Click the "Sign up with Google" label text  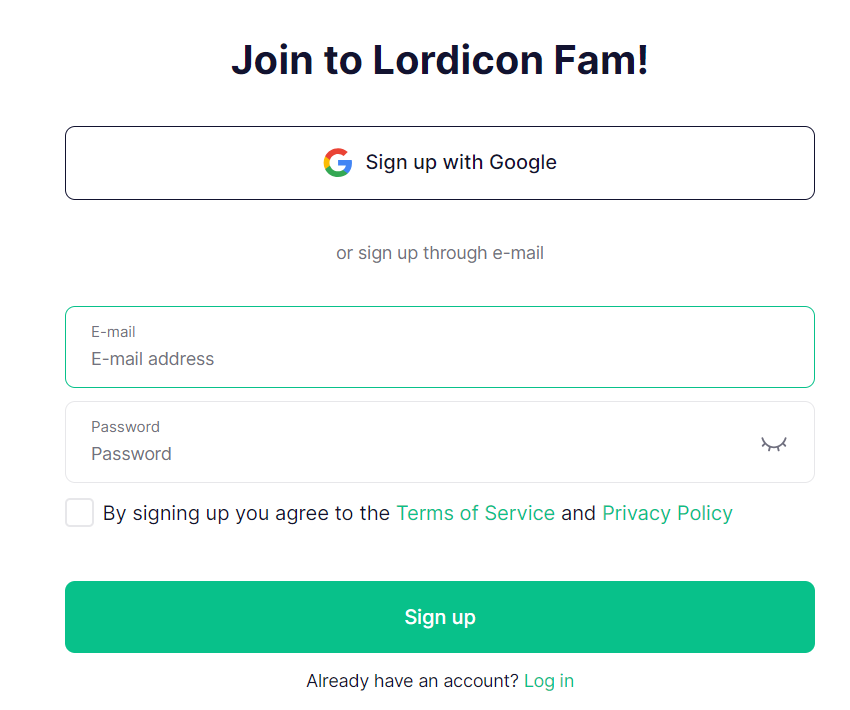[461, 162]
